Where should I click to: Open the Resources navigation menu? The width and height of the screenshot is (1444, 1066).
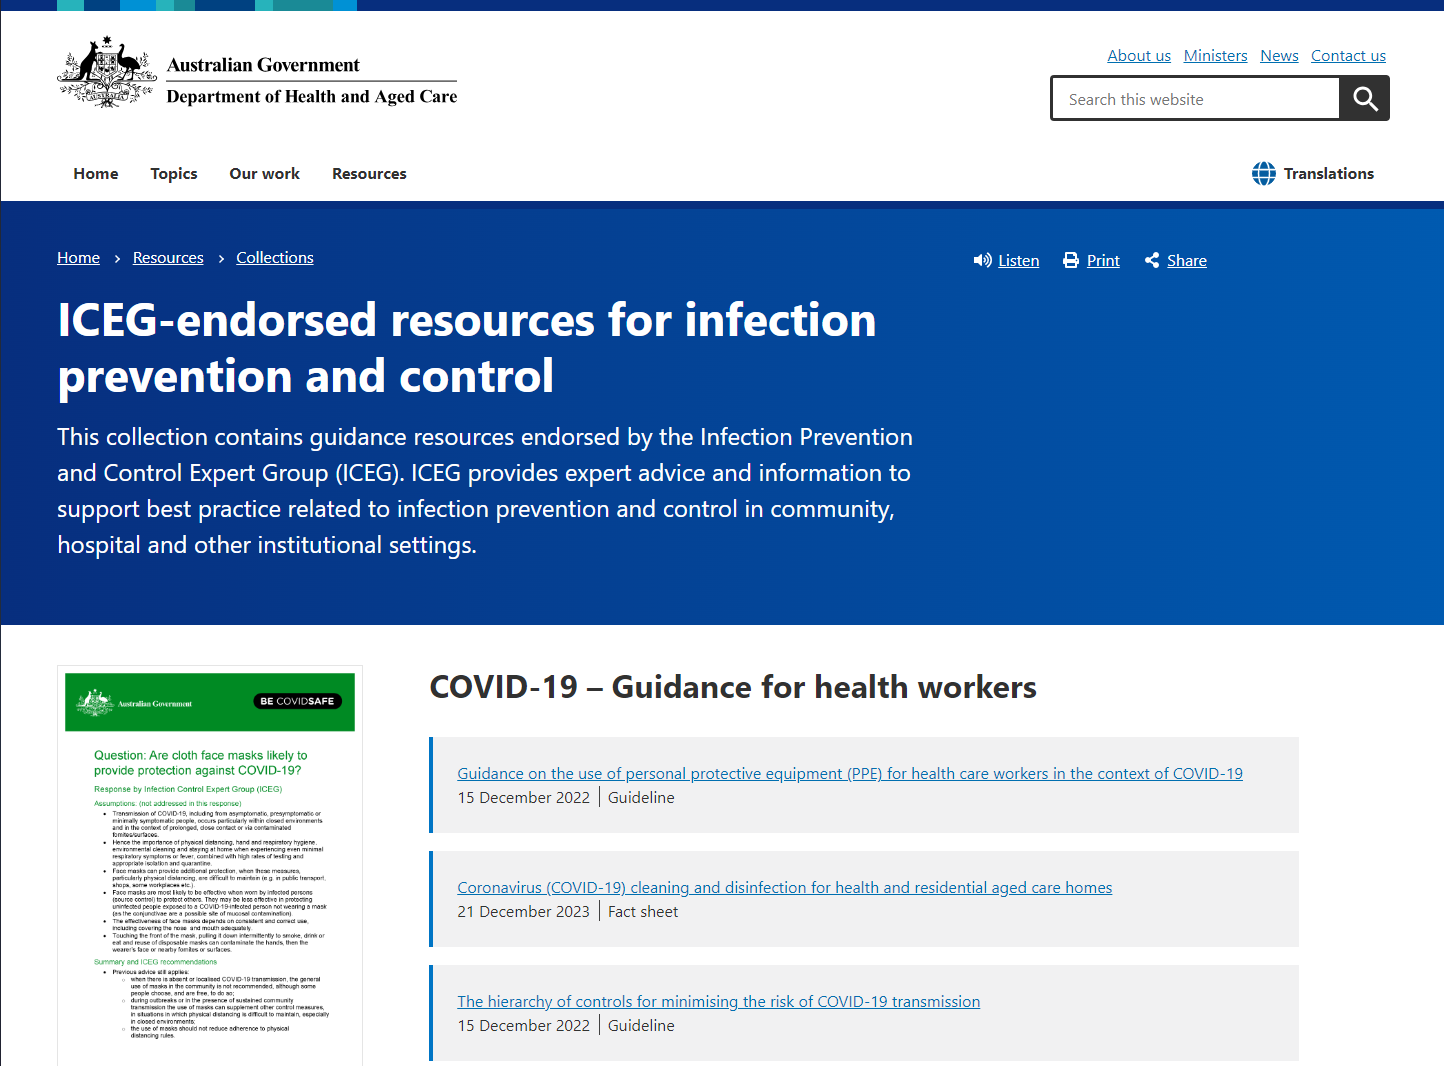369,173
